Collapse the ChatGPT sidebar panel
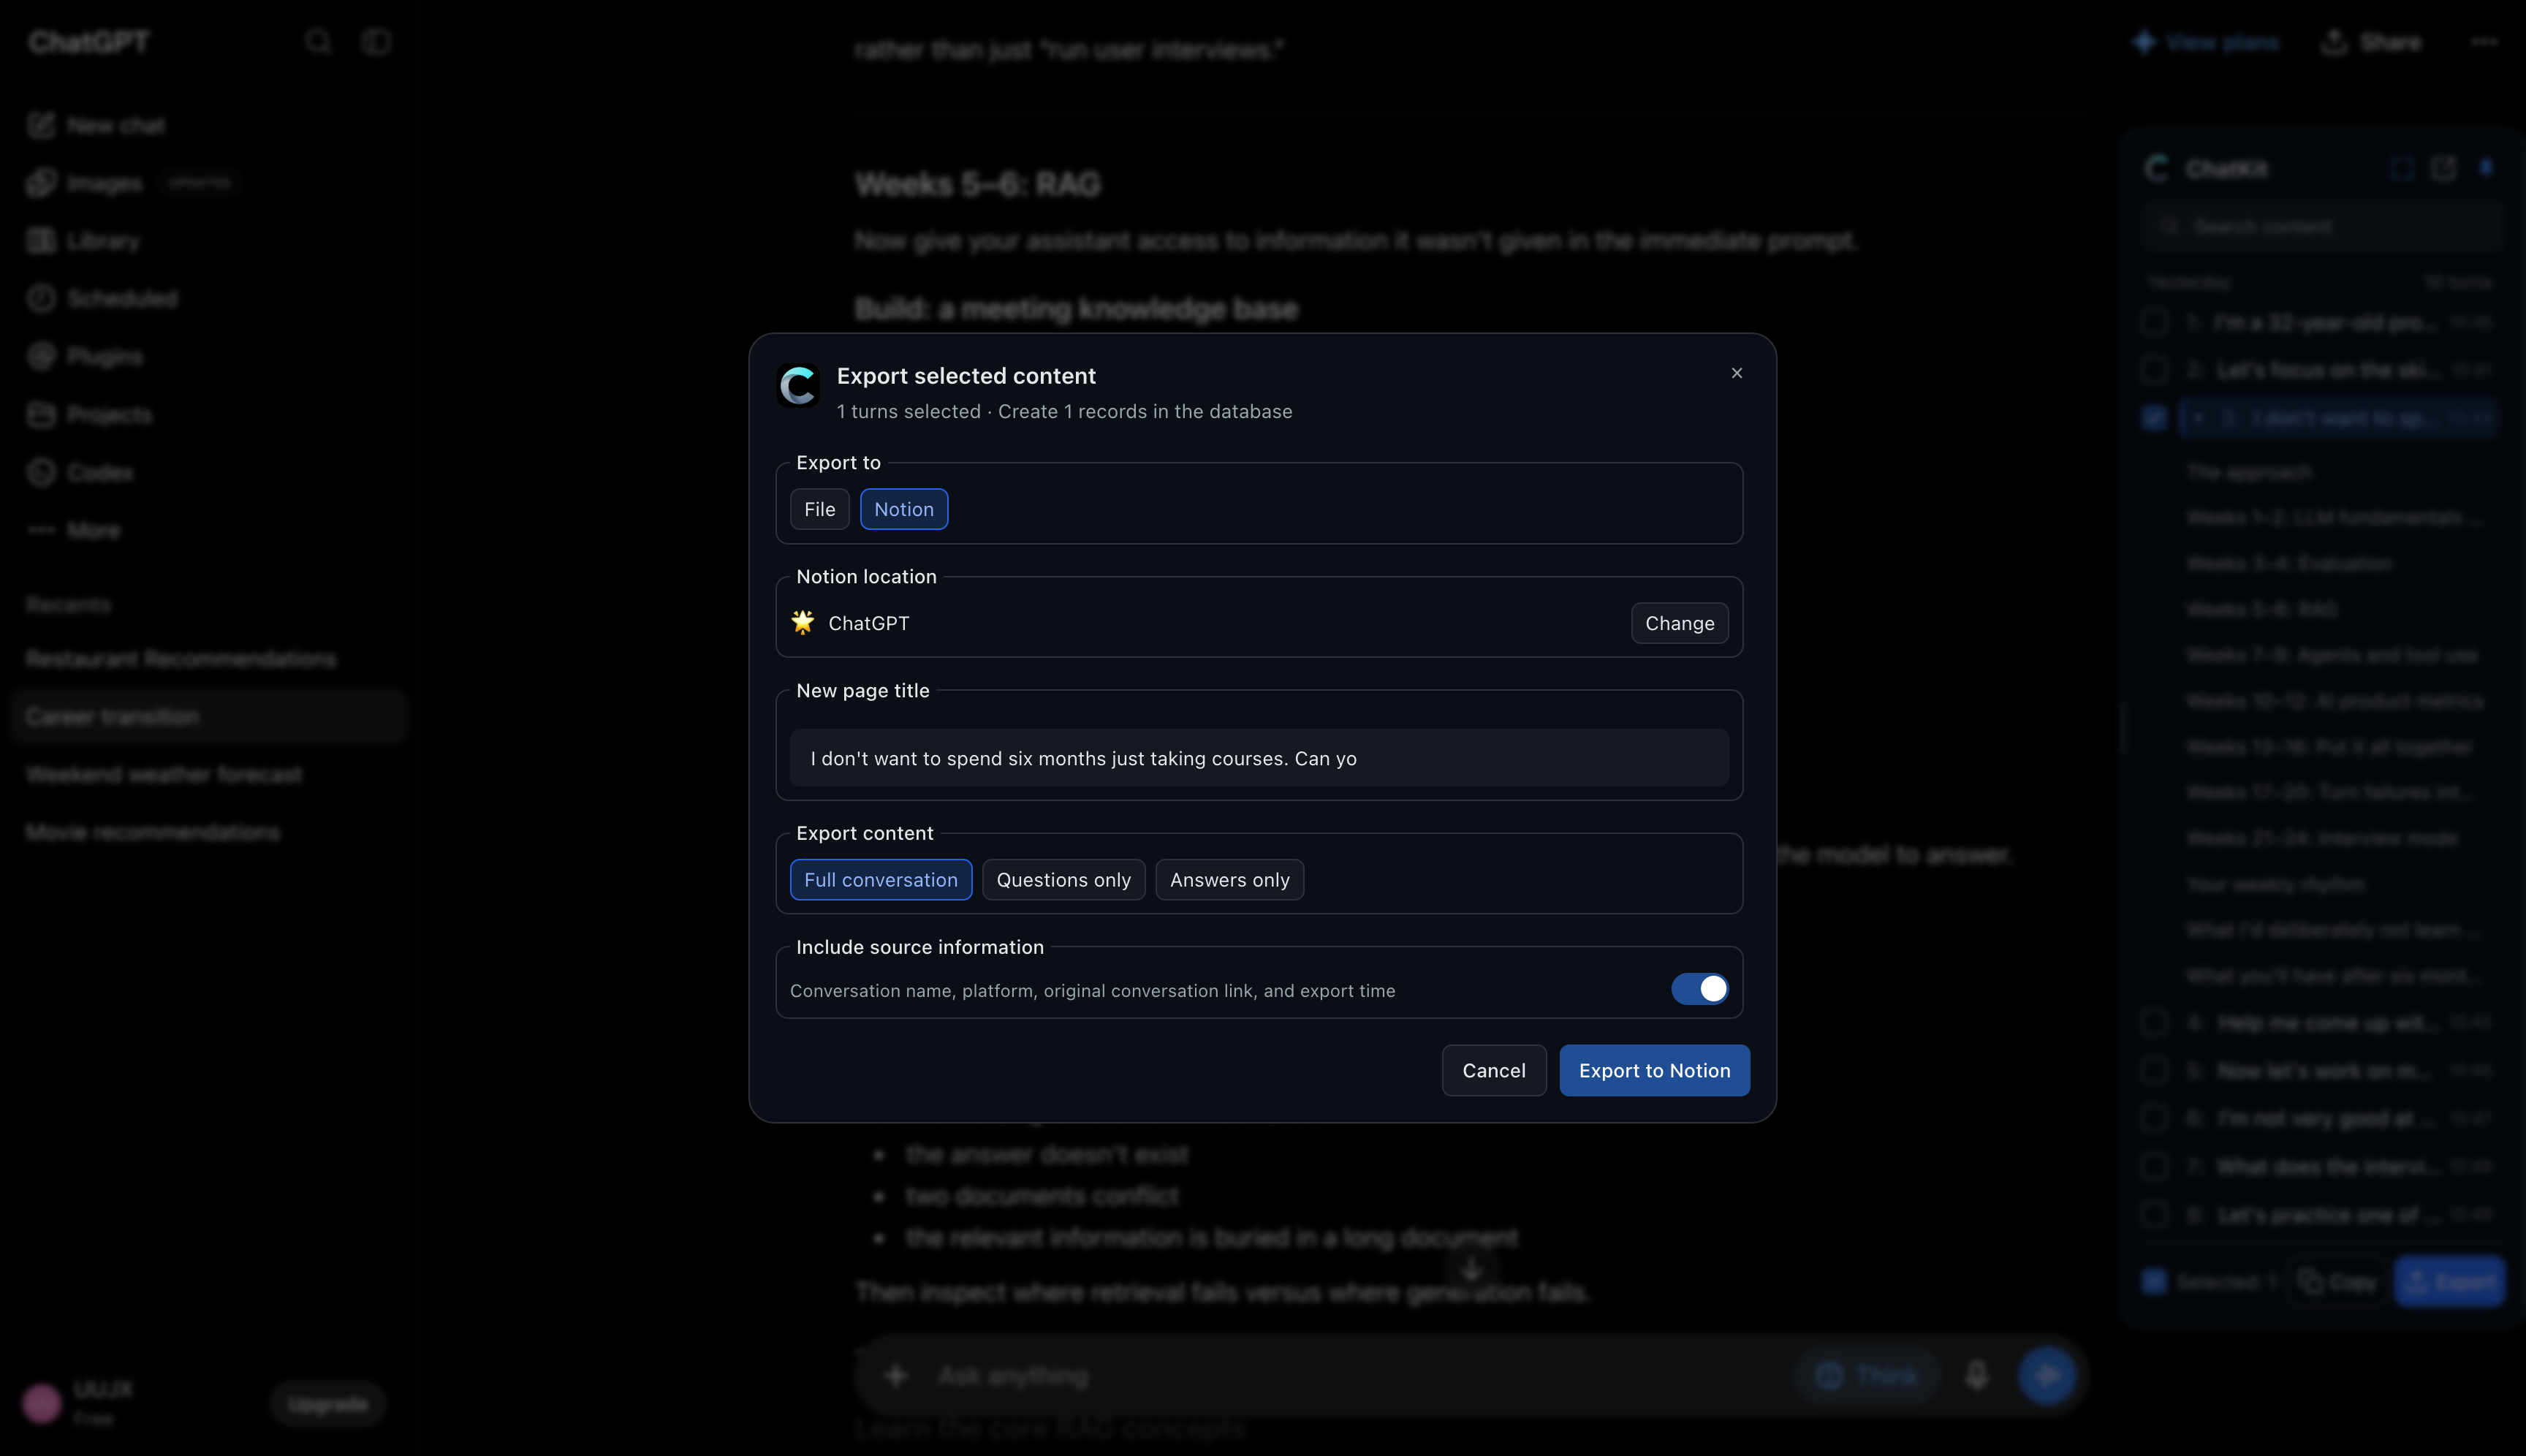 376,42
